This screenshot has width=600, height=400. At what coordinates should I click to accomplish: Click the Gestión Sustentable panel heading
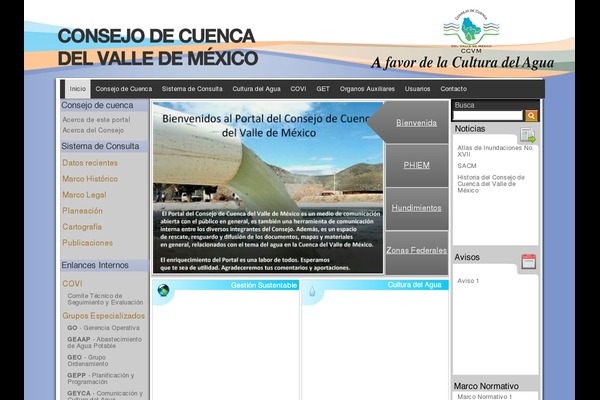264,285
